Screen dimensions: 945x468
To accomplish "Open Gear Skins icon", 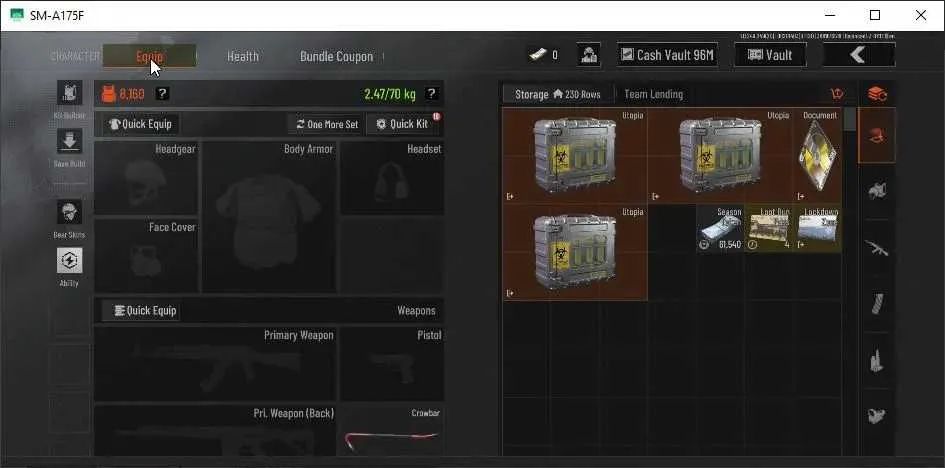I will pyautogui.click(x=69, y=212).
